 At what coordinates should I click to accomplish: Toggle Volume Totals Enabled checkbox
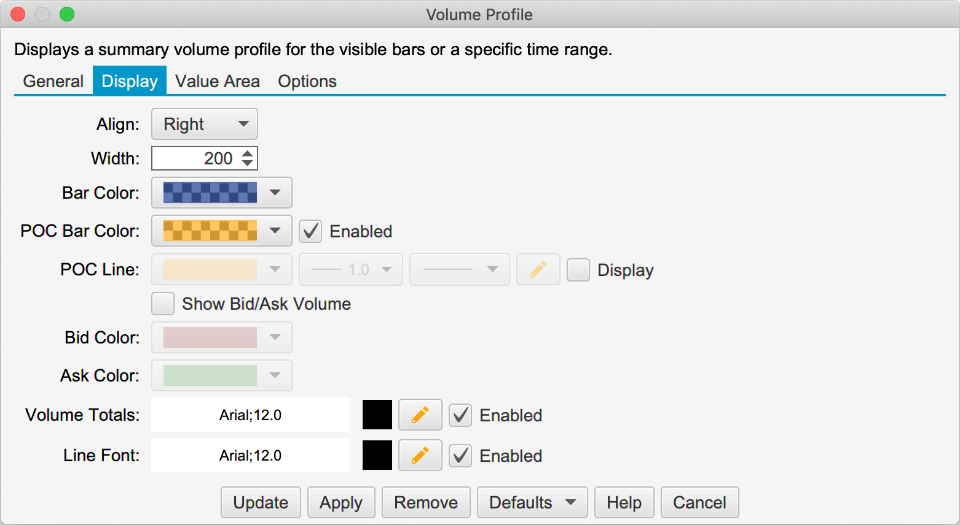460,415
